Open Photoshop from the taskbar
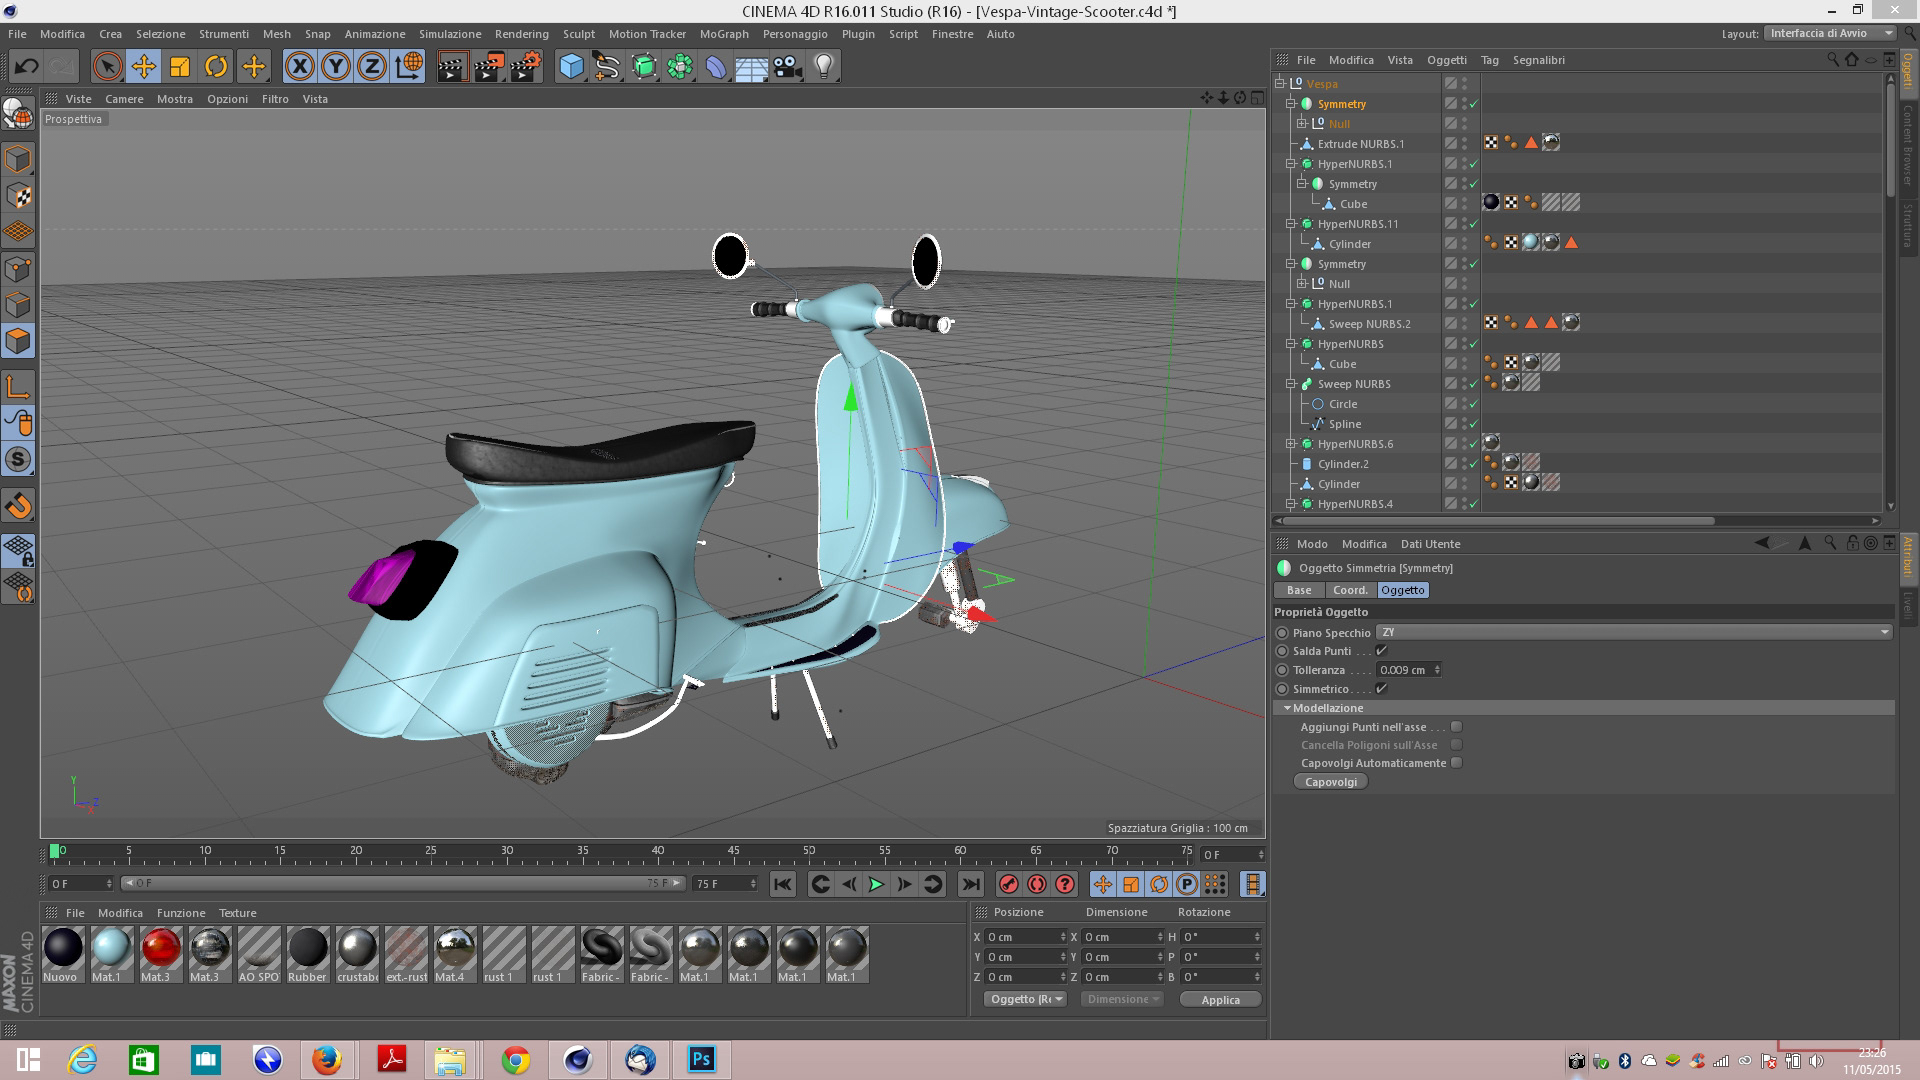The image size is (1920, 1080). pyautogui.click(x=702, y=1060)
